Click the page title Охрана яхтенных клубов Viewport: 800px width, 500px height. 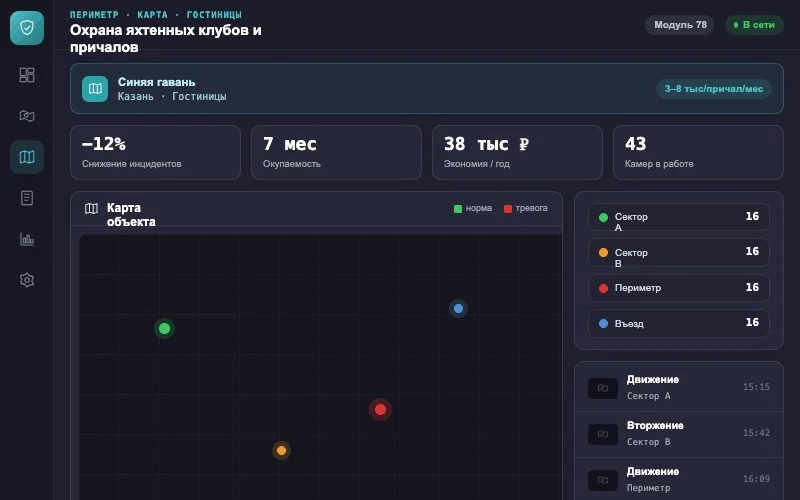166,38
